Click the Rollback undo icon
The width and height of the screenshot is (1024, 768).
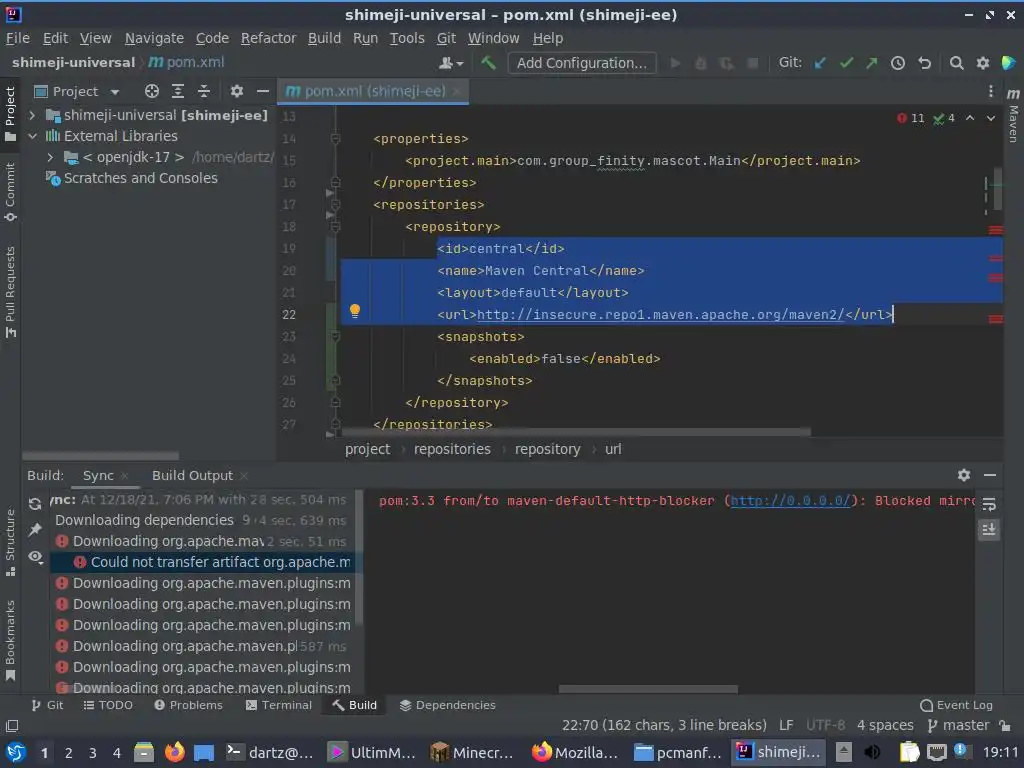point(924,63)
